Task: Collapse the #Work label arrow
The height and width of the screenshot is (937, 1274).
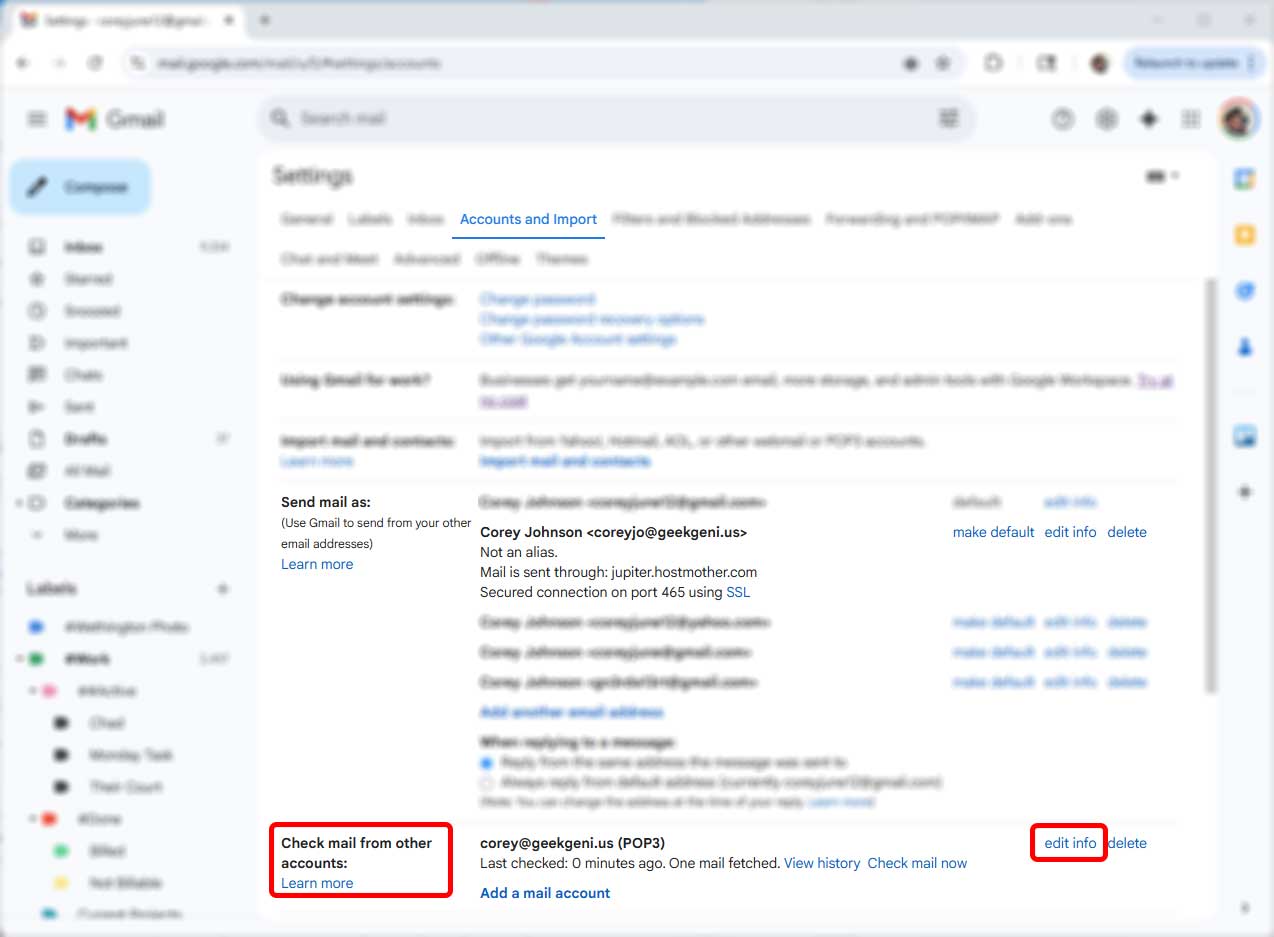Action: (19, 659)
